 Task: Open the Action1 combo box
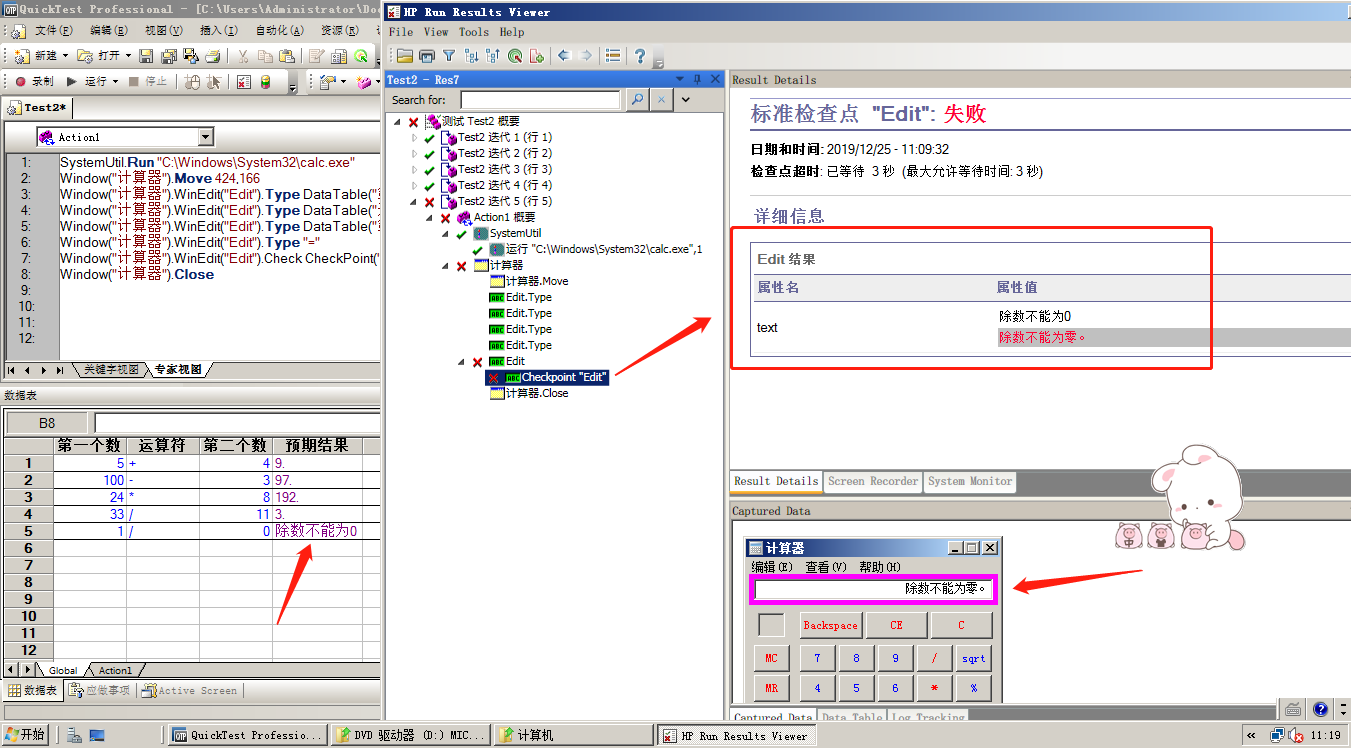[x=125, y=137]
